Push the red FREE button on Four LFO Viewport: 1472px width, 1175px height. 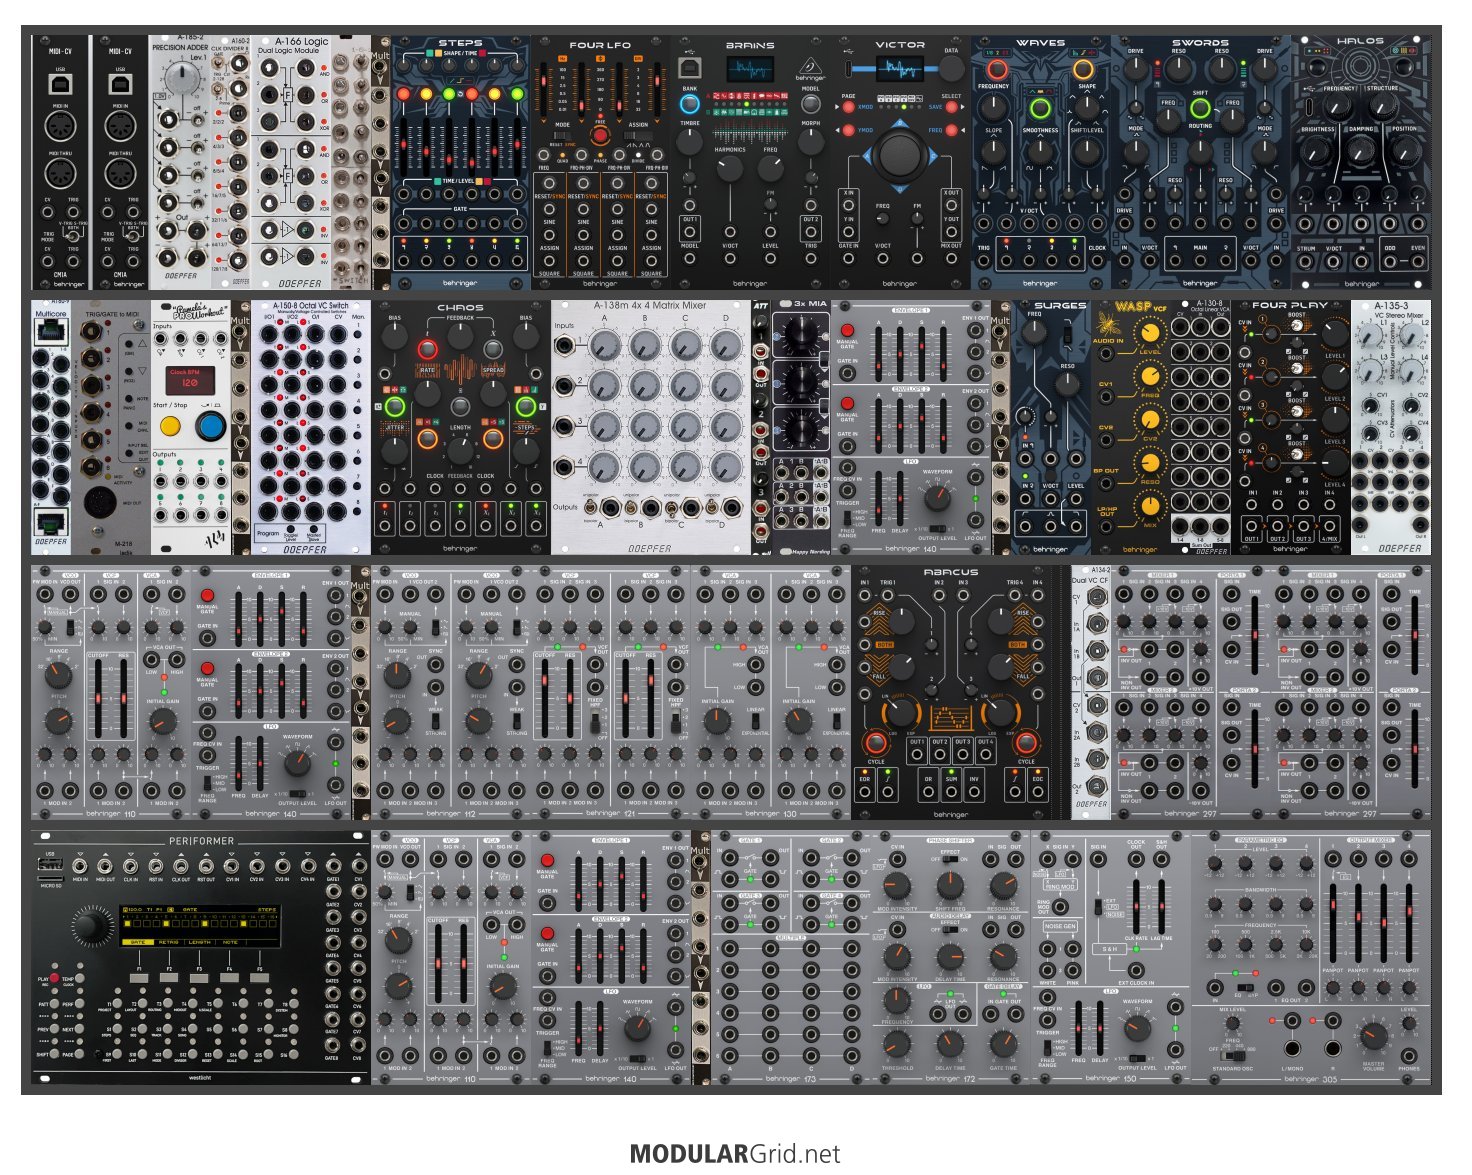tap(600, 137)
